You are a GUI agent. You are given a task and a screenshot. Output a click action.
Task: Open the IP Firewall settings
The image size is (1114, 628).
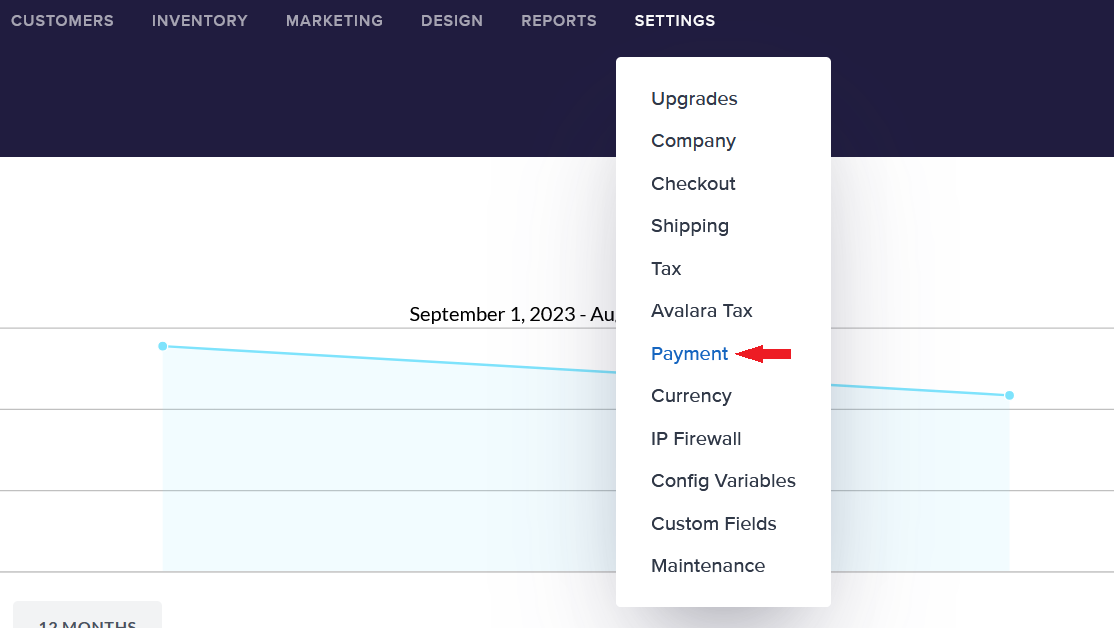click(696, 439)
